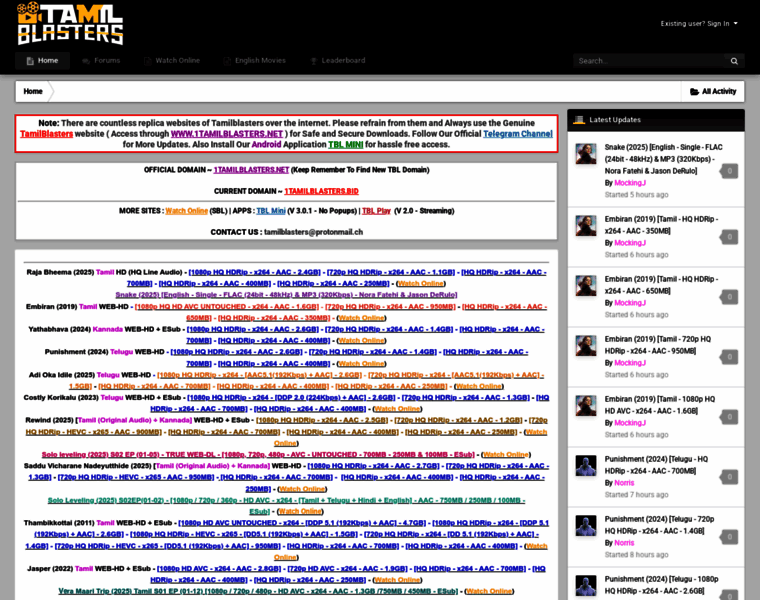Screen dimensions: 760x600
Task: Open Costly Korikalu 720p 1.3GB link
Action: 465,398
